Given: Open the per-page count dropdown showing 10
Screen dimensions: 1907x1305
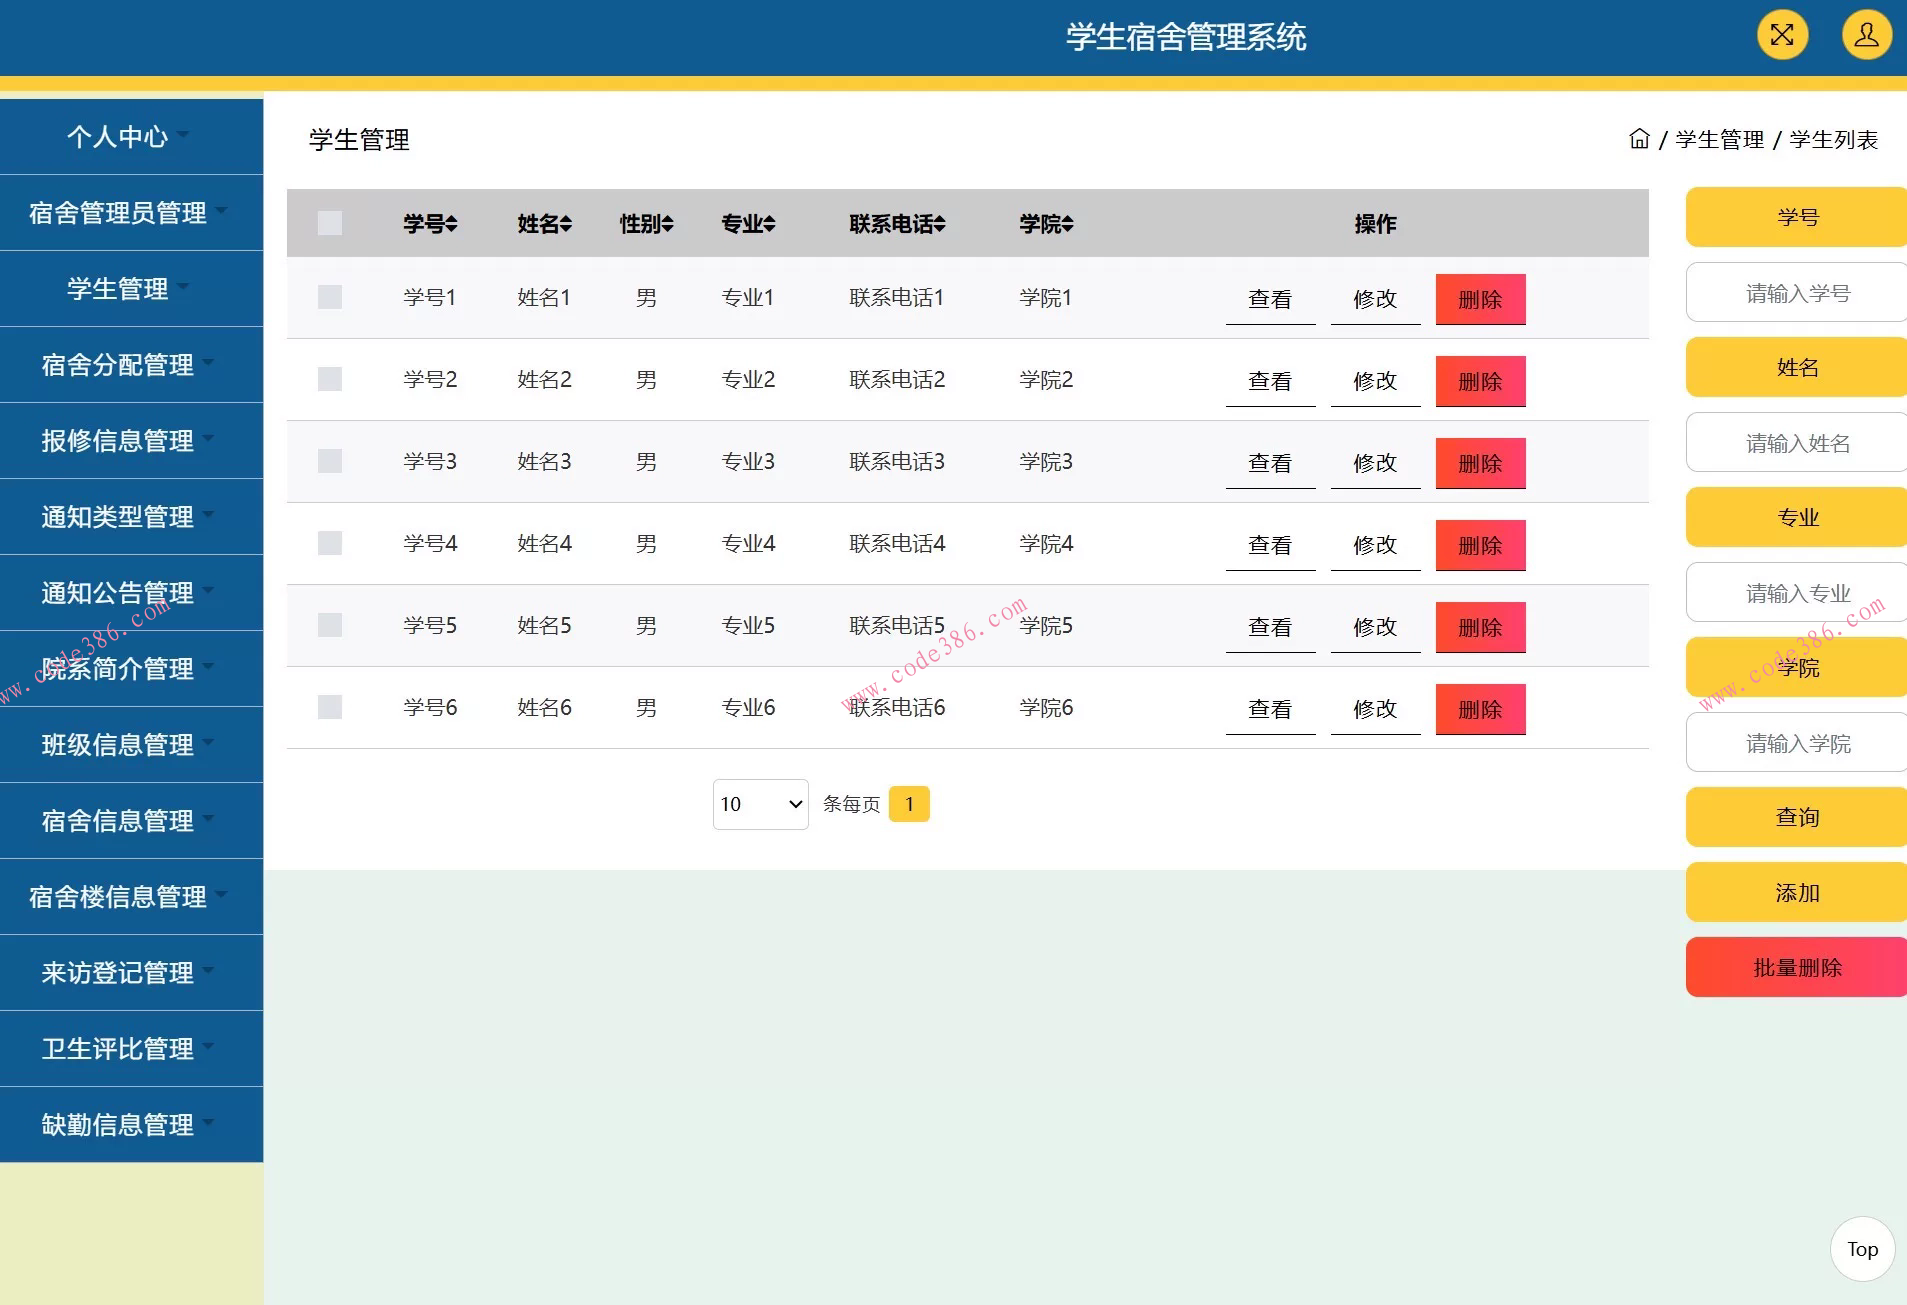Looking at the screenshot, I should coord(759,803).
